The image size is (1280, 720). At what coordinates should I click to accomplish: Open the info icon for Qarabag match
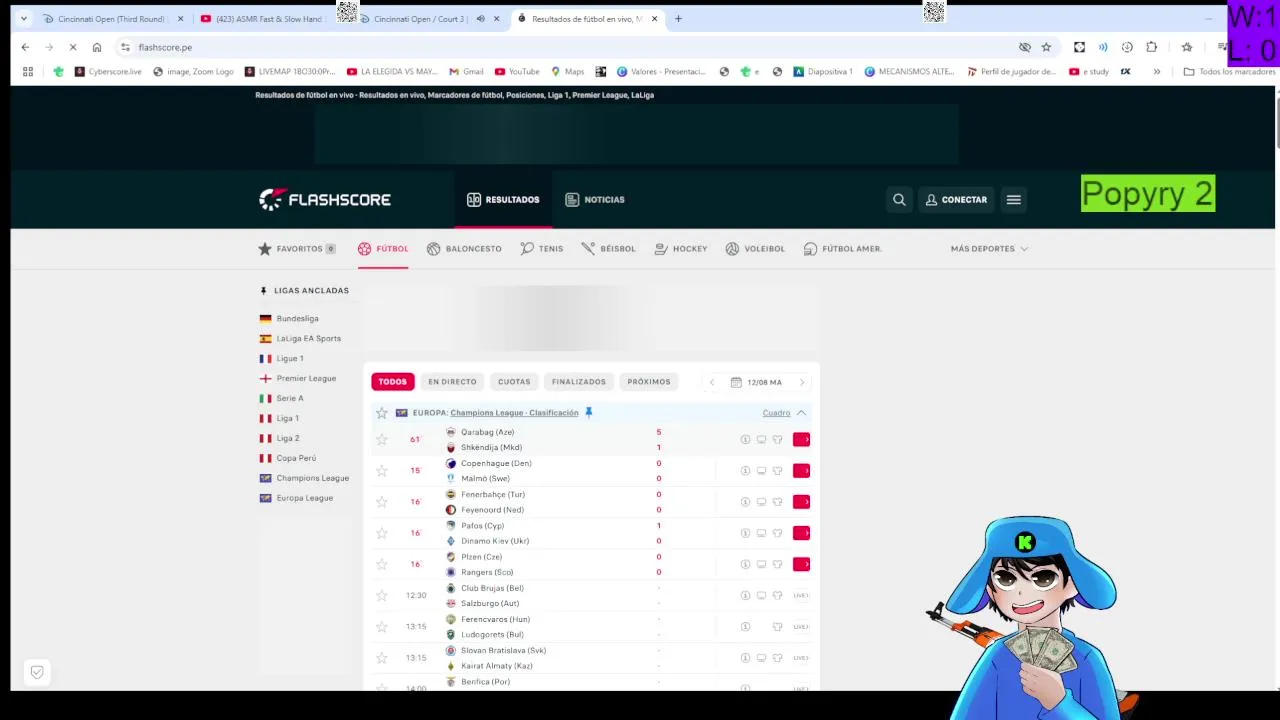pyautogui.click(x=745, y=440)
